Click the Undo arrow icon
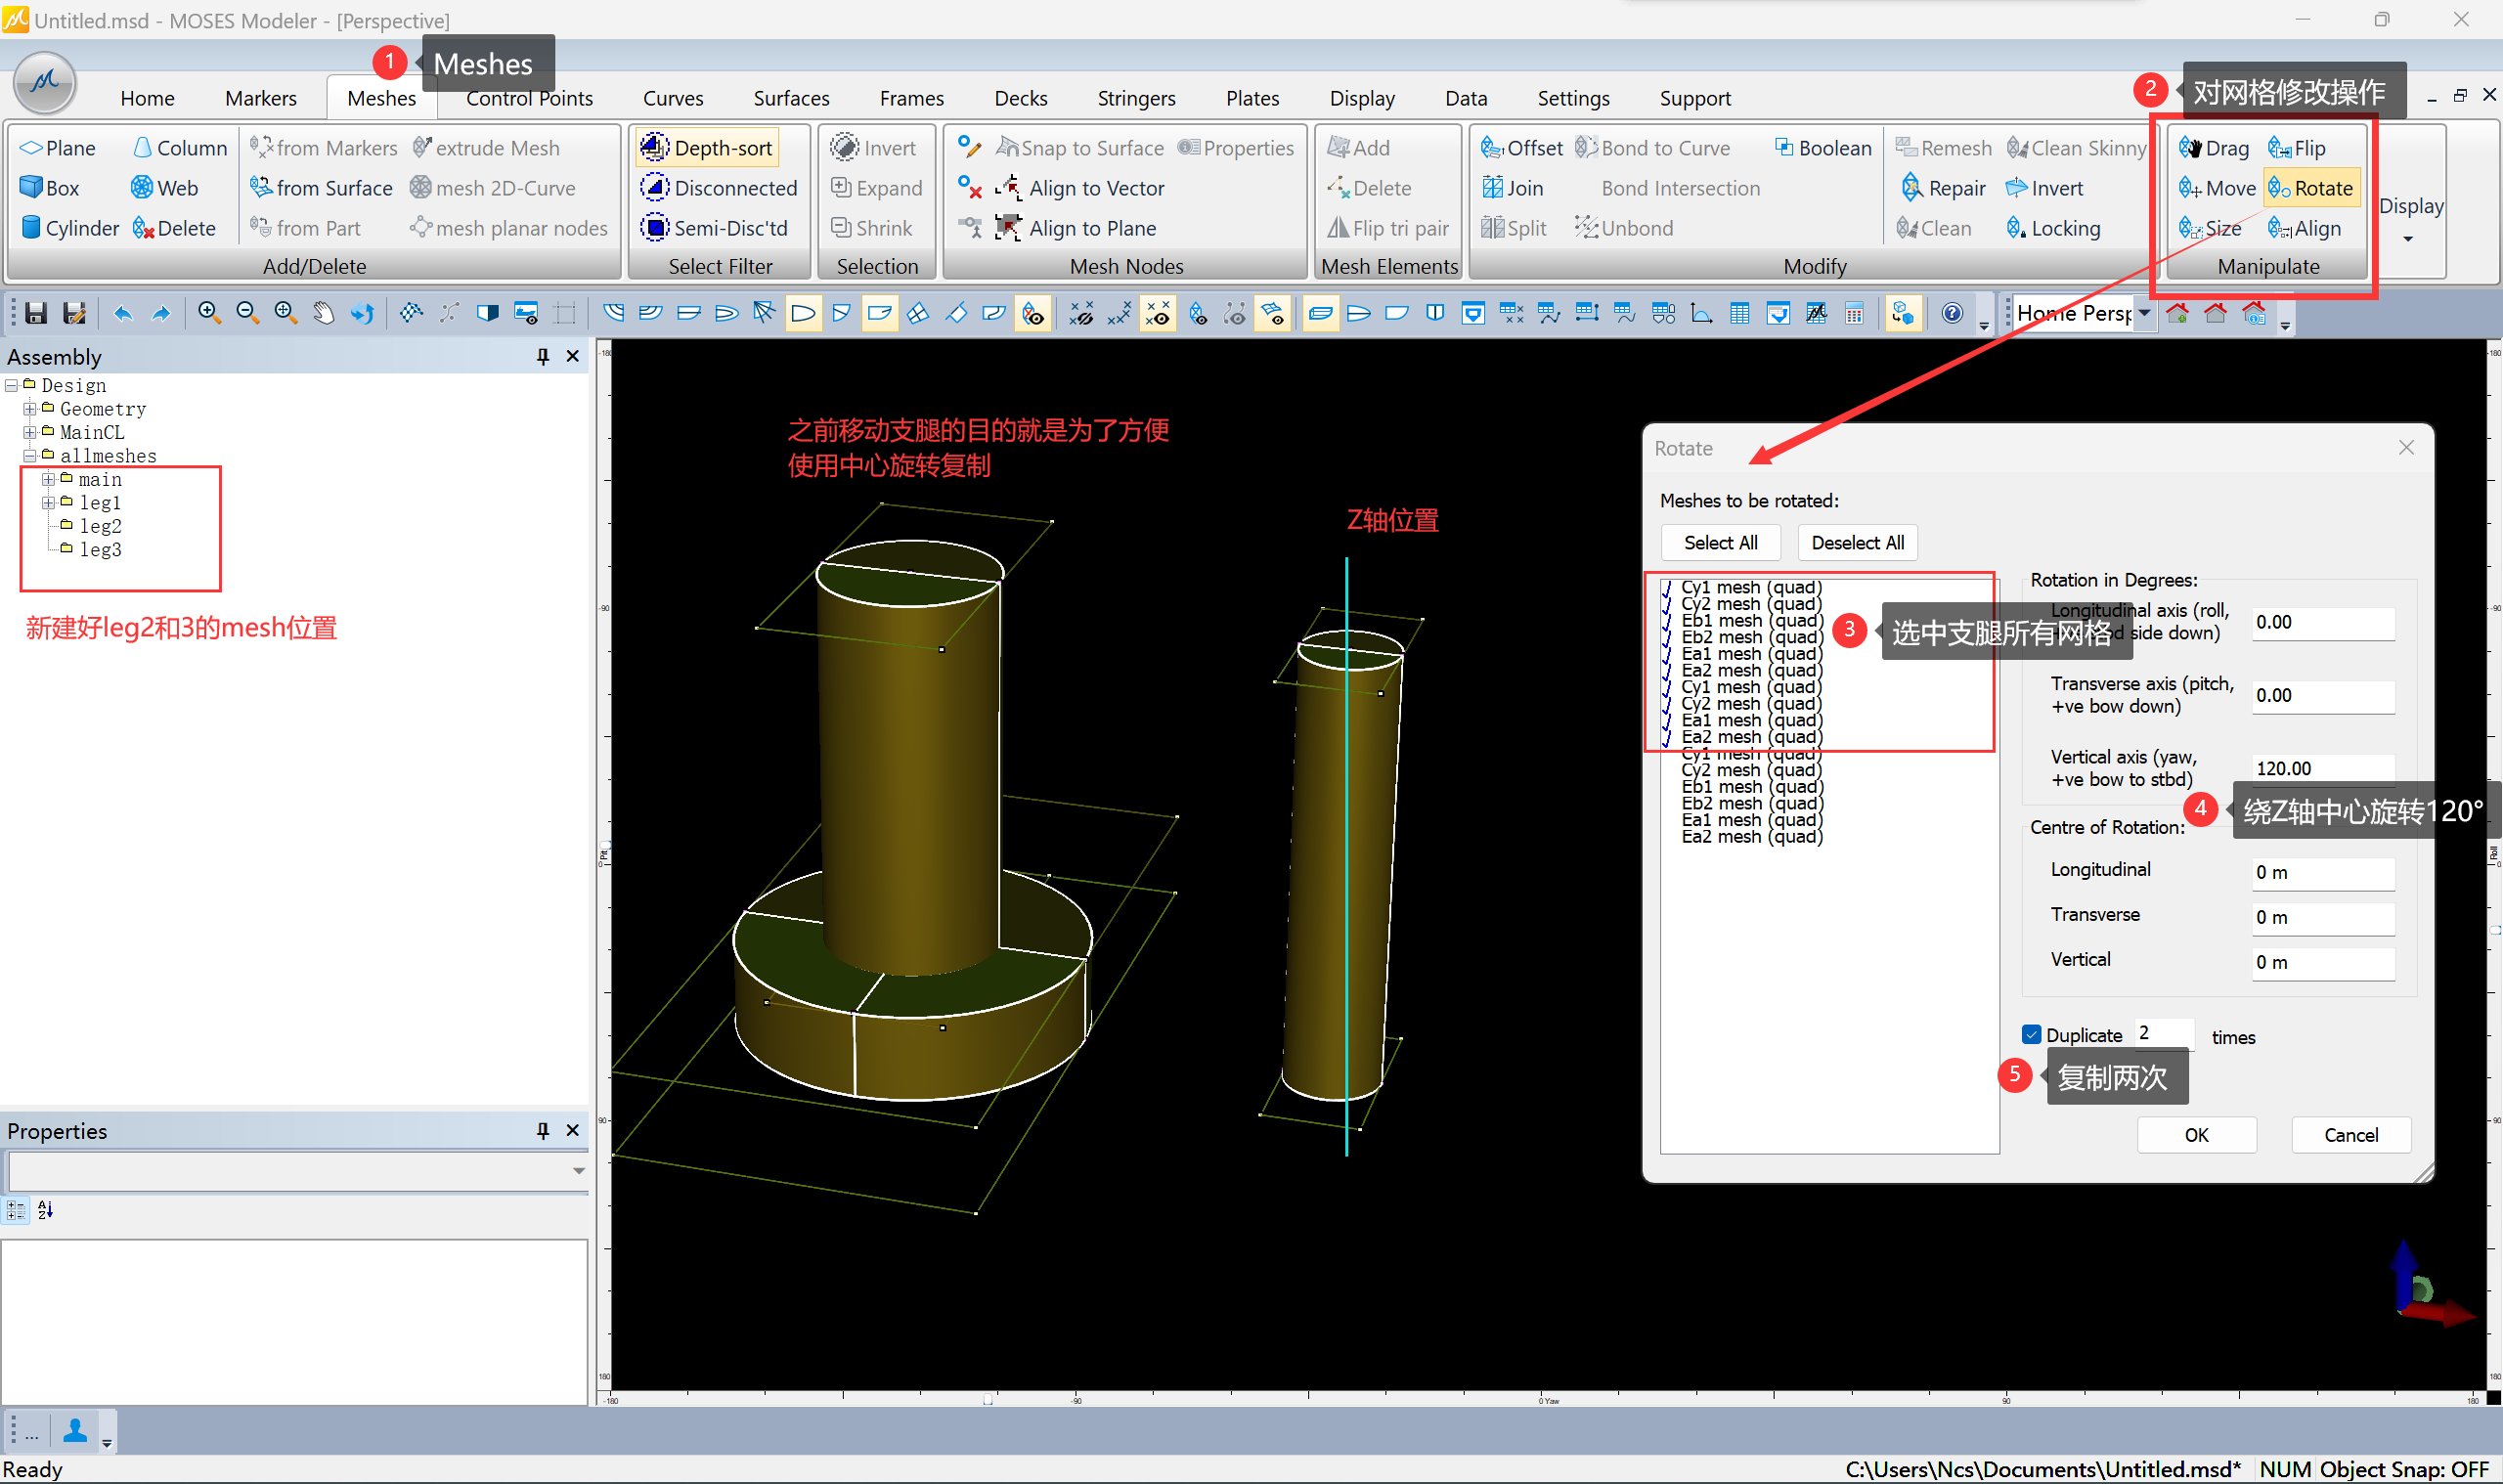The height and width of the screenshot is (1484, 2503). [x=122, y=314]
